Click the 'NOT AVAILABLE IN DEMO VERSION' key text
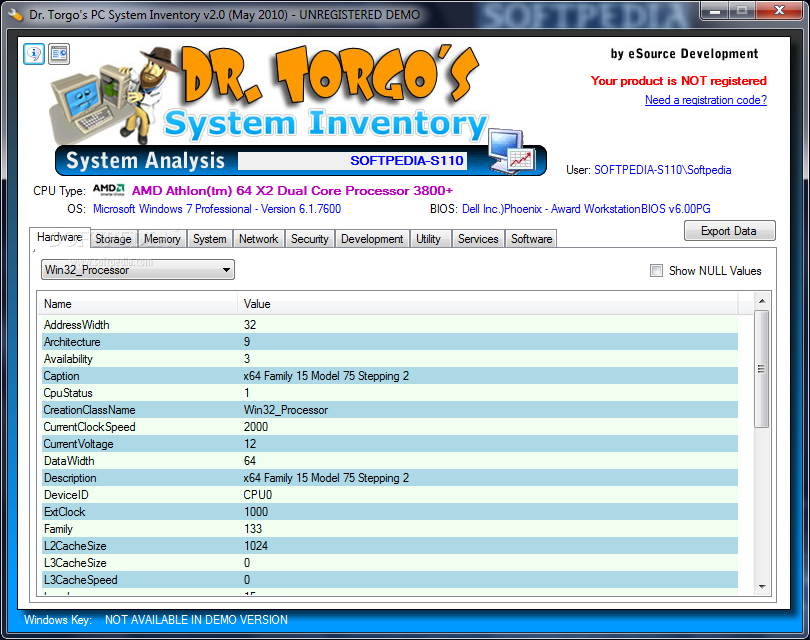Screen dimensions: 810x640 [196, 619]
